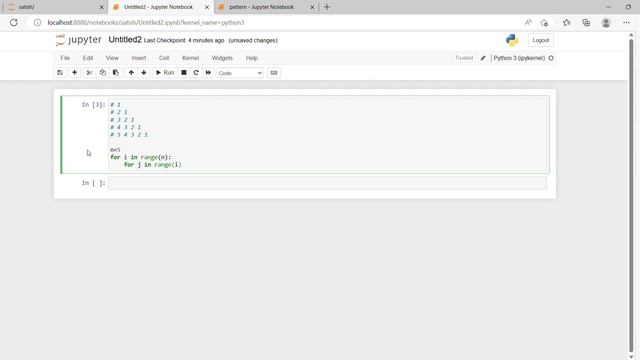Viewport: 640px width, 360px height.
Task: Cut selected cells with the scissors icon
Action: tap(89, 73)
